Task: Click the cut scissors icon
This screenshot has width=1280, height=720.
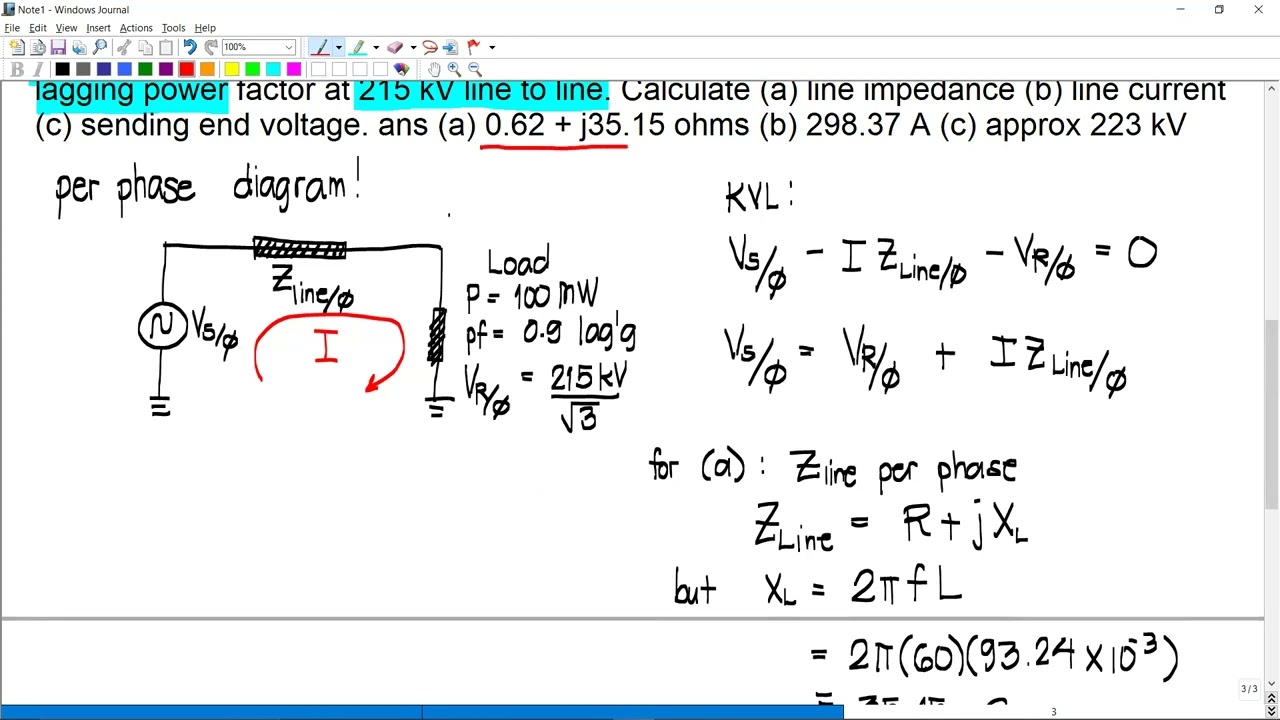Action: (124, 47)
